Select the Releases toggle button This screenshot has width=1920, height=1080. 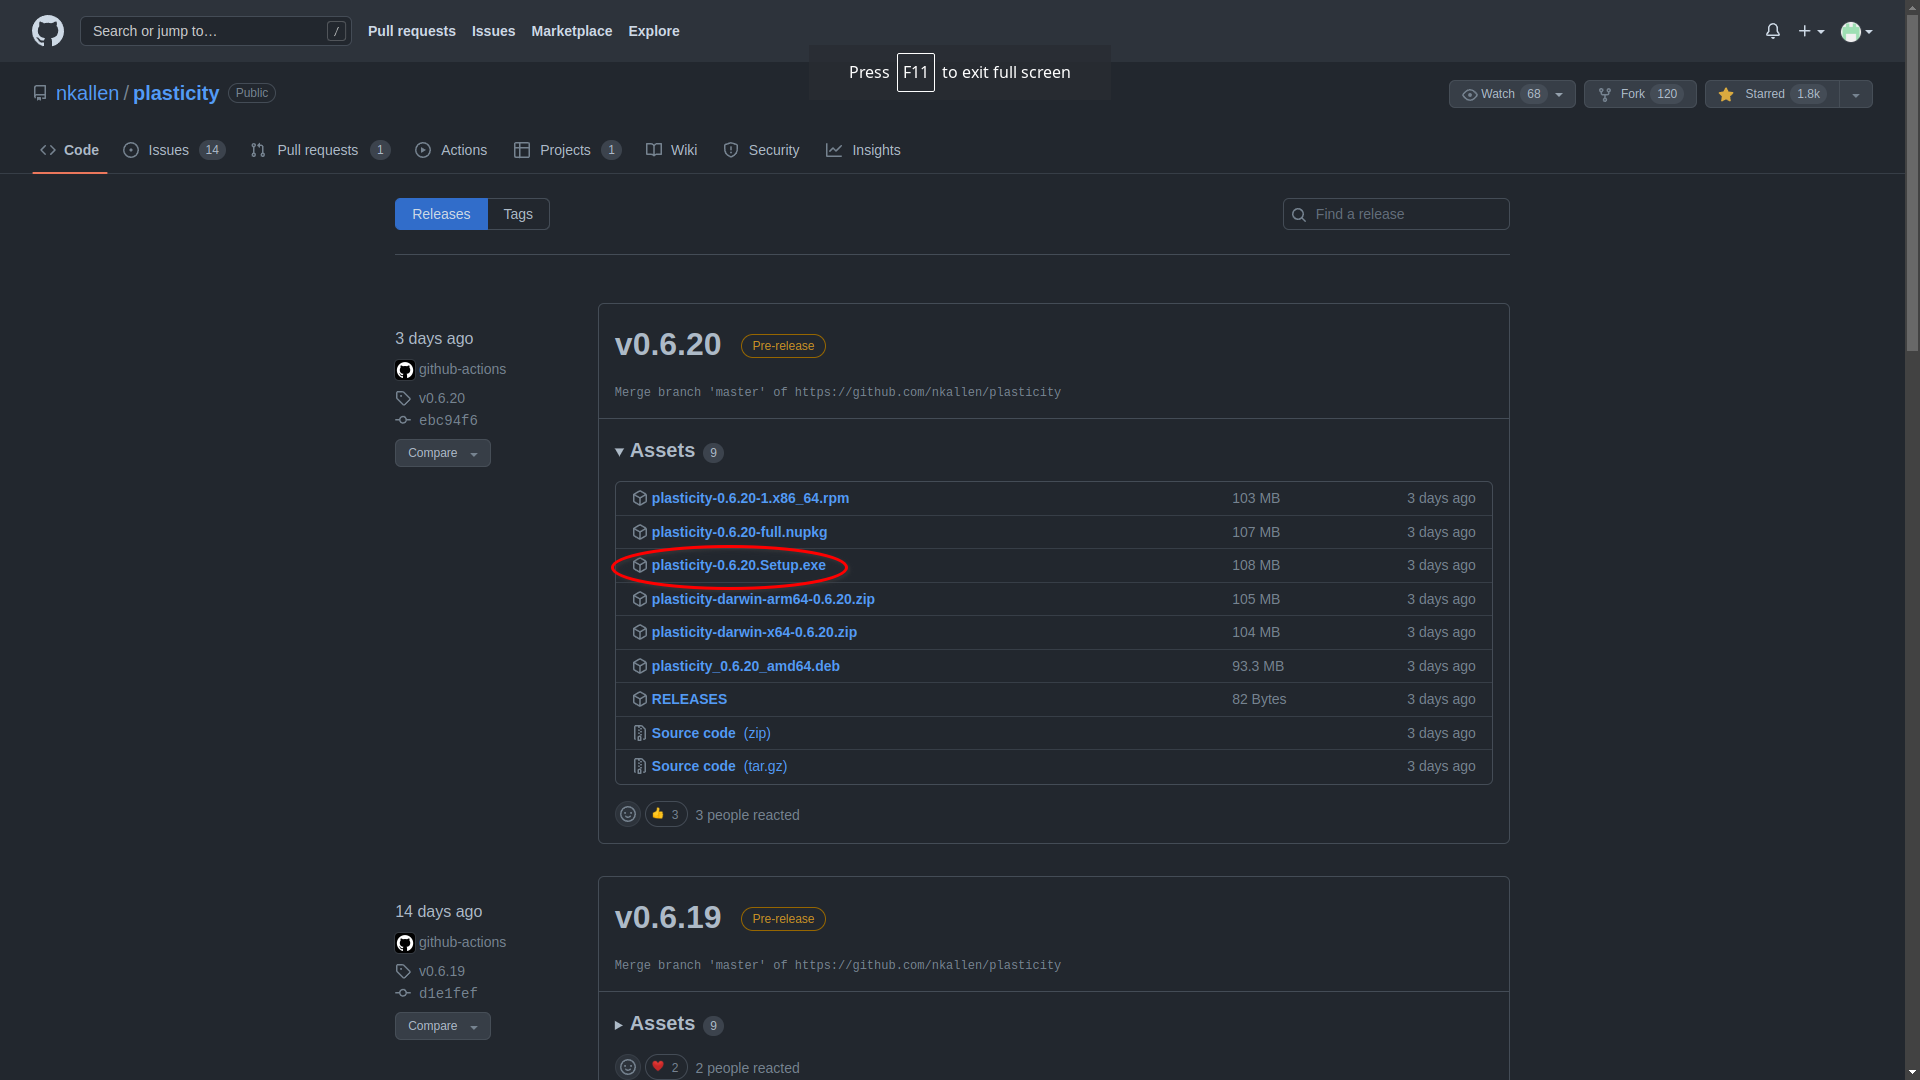441,214
